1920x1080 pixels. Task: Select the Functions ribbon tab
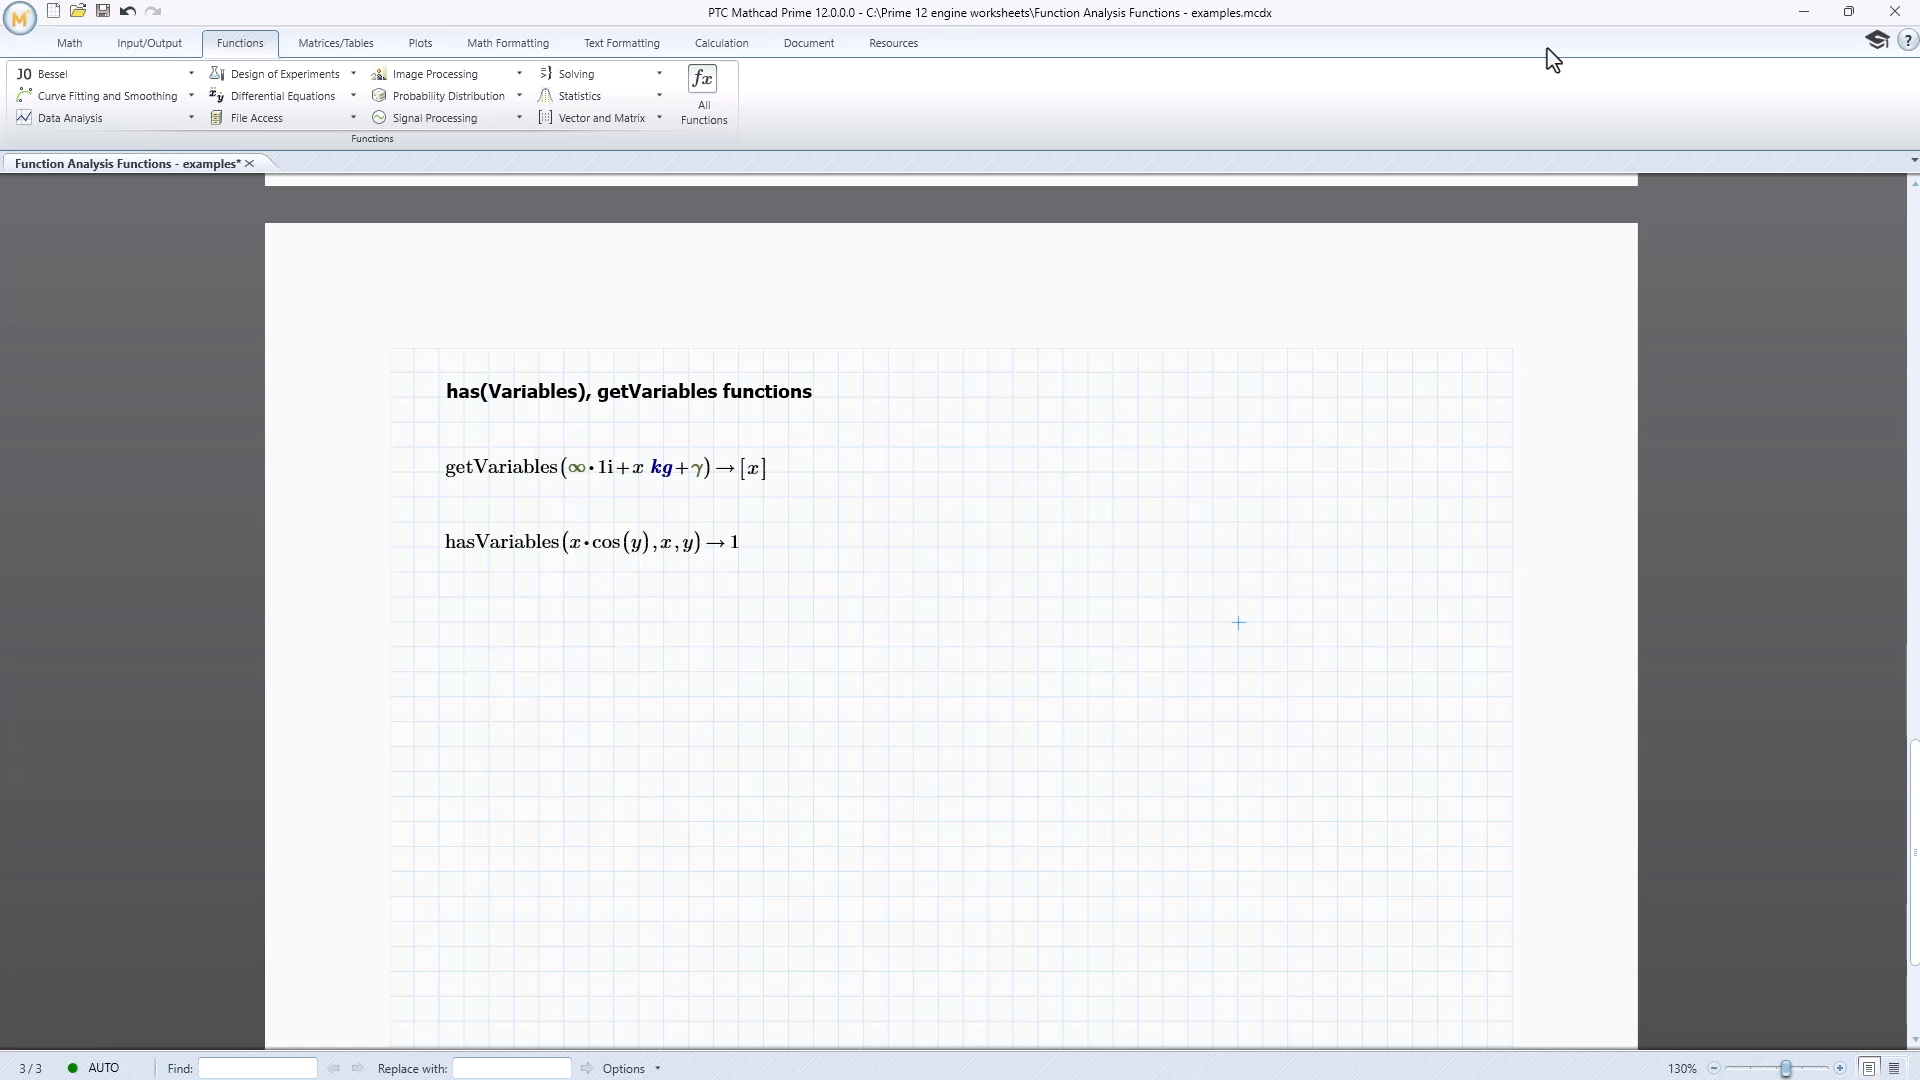tap(240, 43)
